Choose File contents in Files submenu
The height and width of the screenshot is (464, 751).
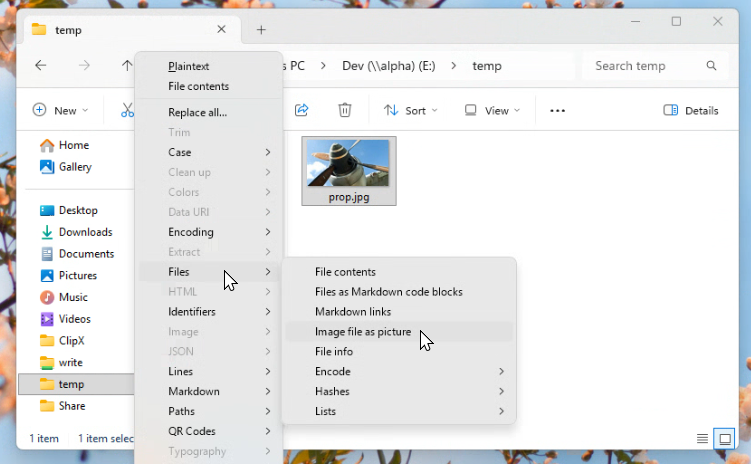coord(399,272)
